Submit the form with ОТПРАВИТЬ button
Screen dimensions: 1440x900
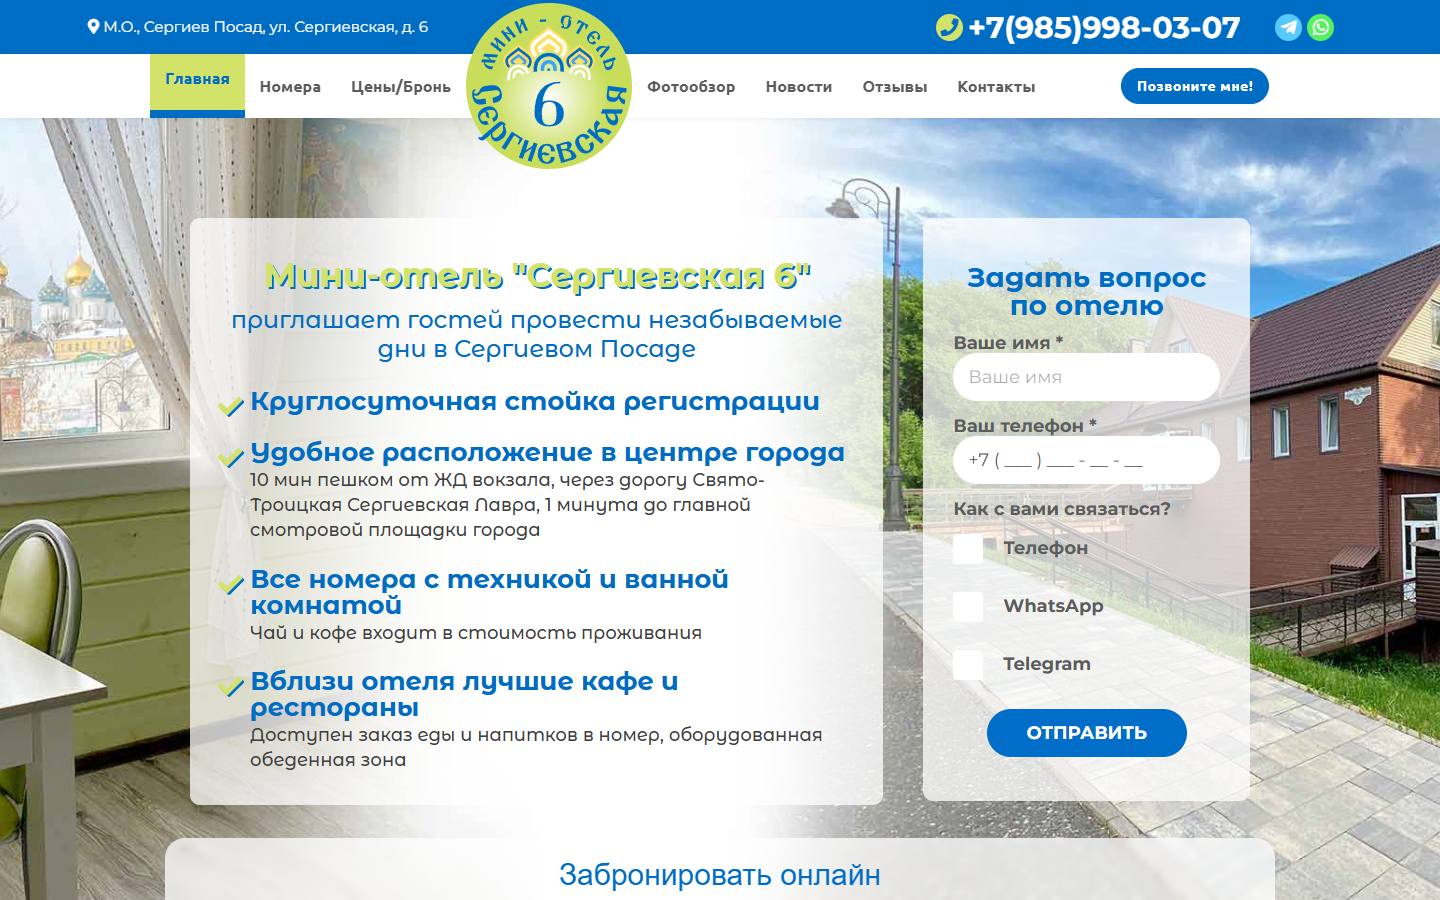[x=1087, y=733]
